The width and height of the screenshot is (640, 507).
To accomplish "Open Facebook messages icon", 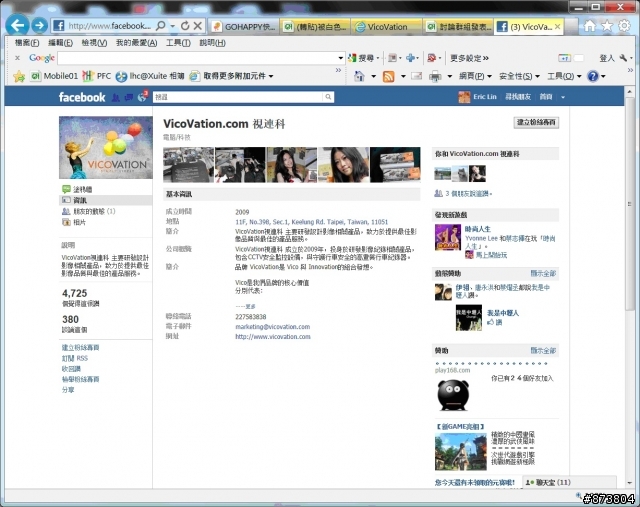I will pos(129,97).
